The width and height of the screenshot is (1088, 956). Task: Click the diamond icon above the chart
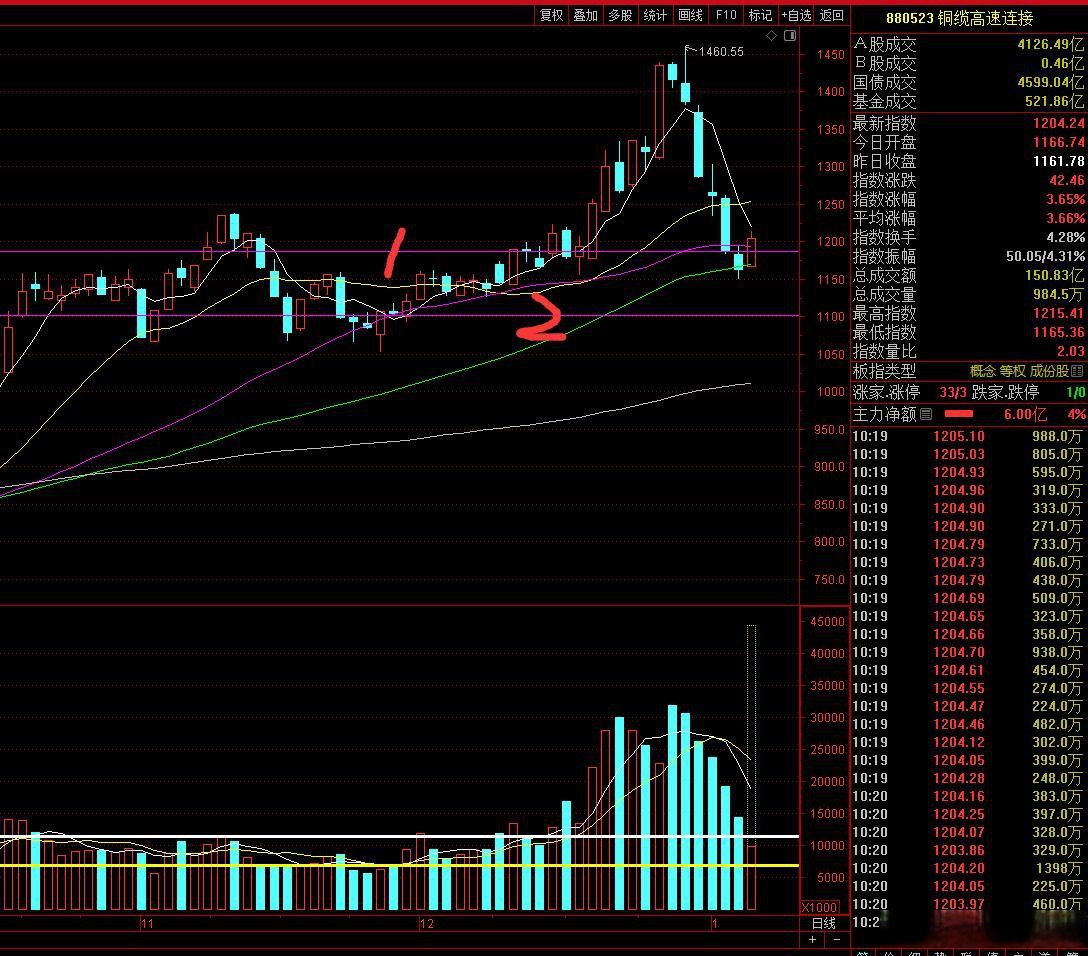[771, 36]
